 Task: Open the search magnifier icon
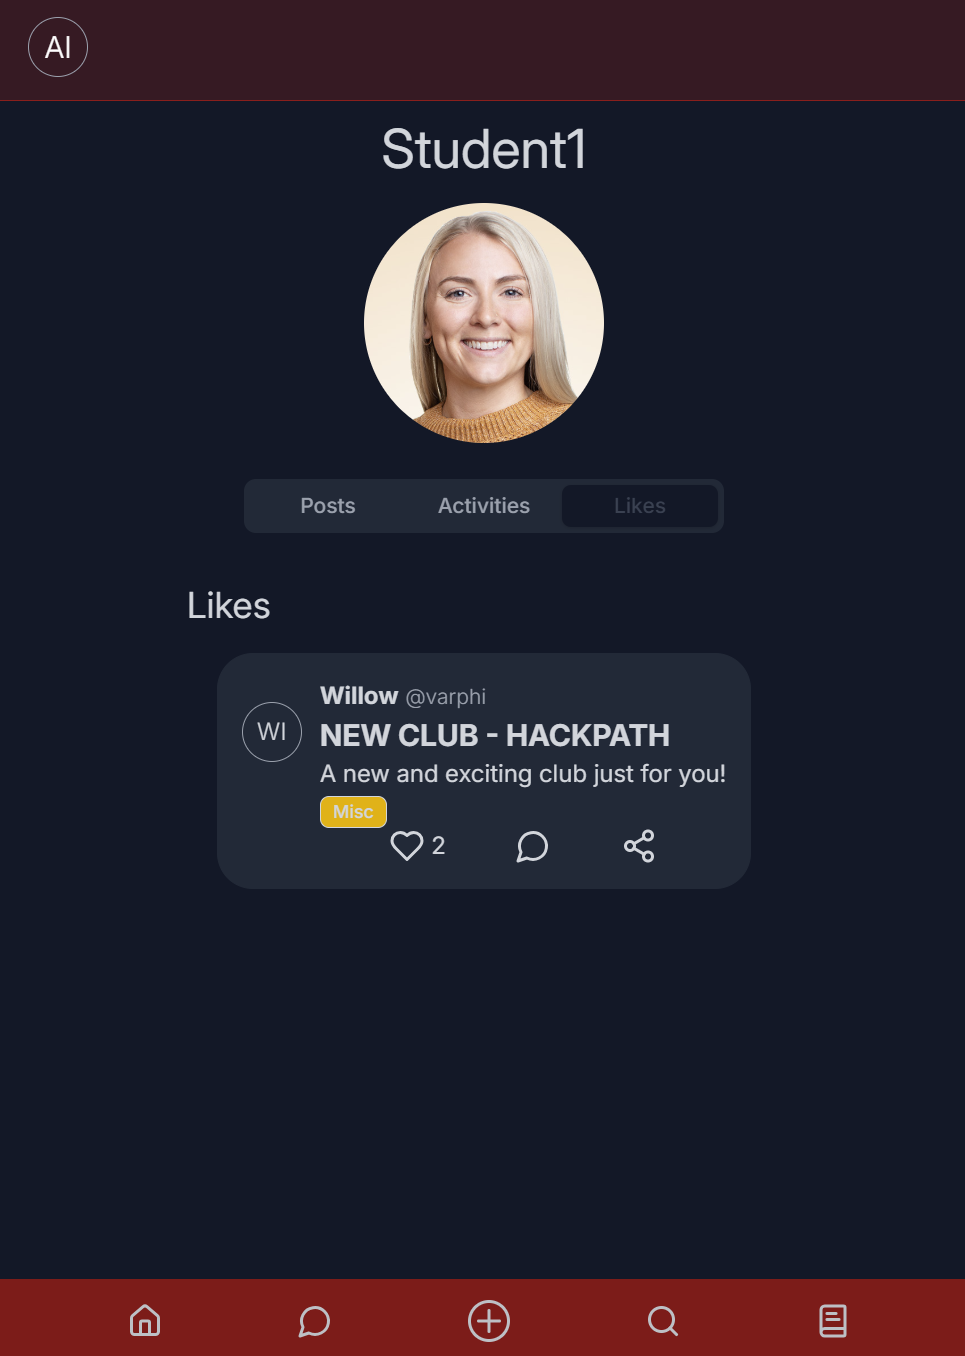662,1321
